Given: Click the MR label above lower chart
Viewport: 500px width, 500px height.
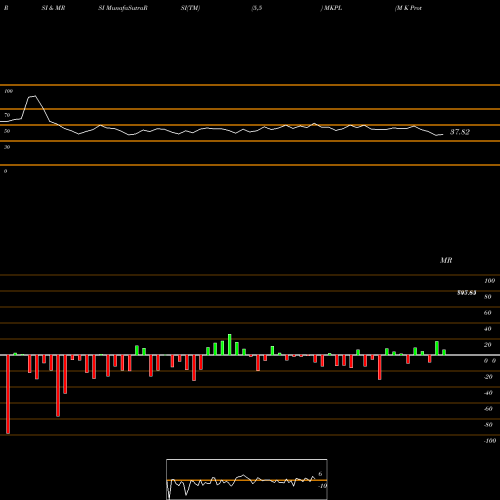Looking at the screenshot, I should point(446,260).
